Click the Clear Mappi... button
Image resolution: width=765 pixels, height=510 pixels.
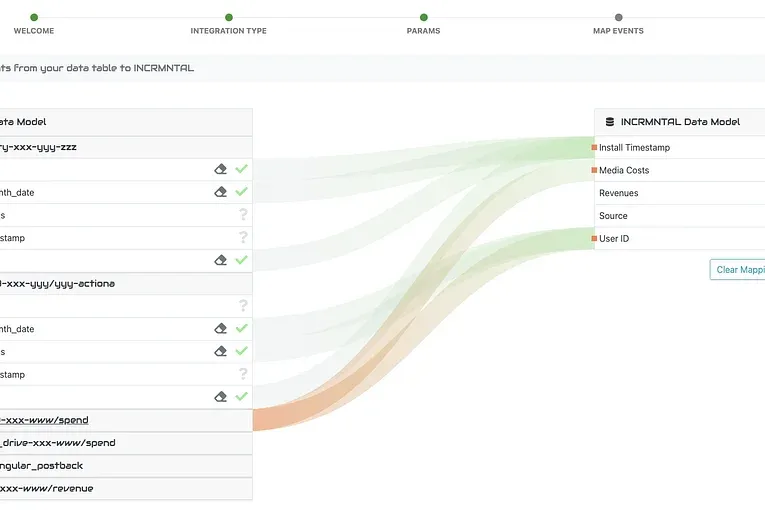pyautogui.click(x=737, y=269)
